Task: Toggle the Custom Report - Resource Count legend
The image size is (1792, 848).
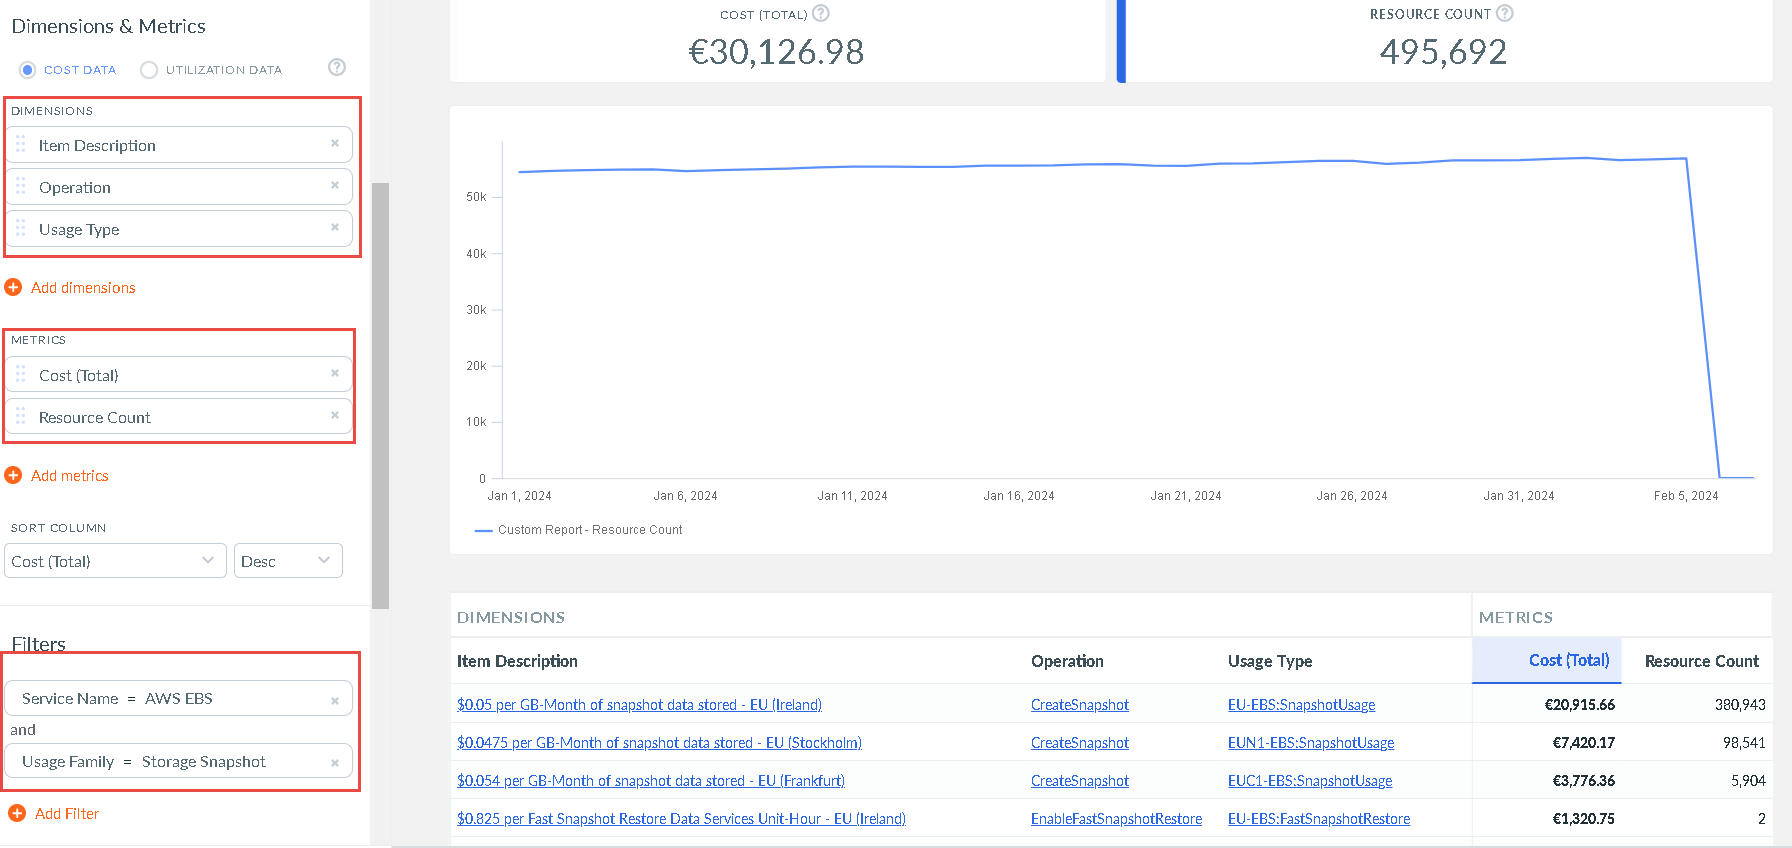Action: click(x=579, y=530)
